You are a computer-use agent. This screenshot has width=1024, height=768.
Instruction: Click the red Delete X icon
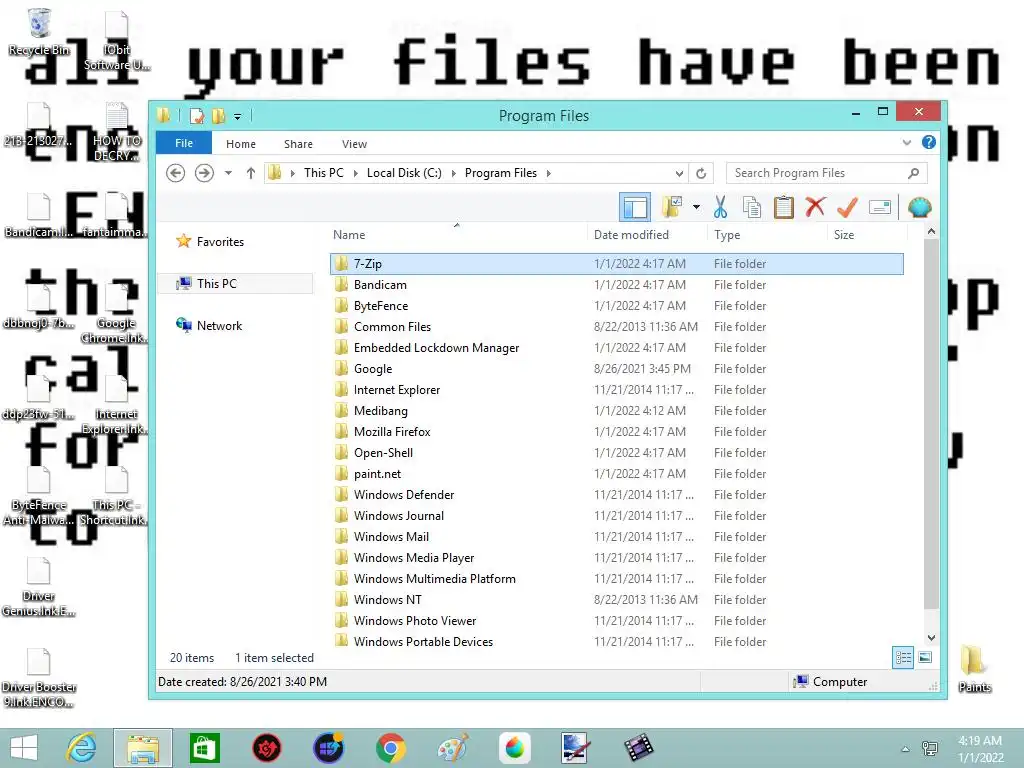coord(815,208)
